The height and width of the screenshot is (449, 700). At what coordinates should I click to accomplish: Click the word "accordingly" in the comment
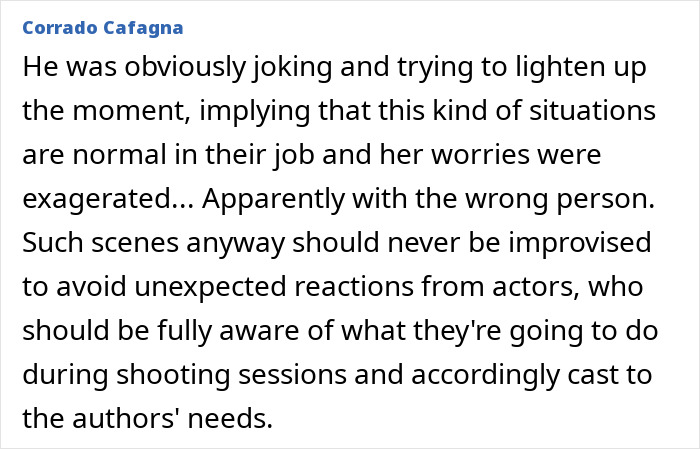point(485,375)
